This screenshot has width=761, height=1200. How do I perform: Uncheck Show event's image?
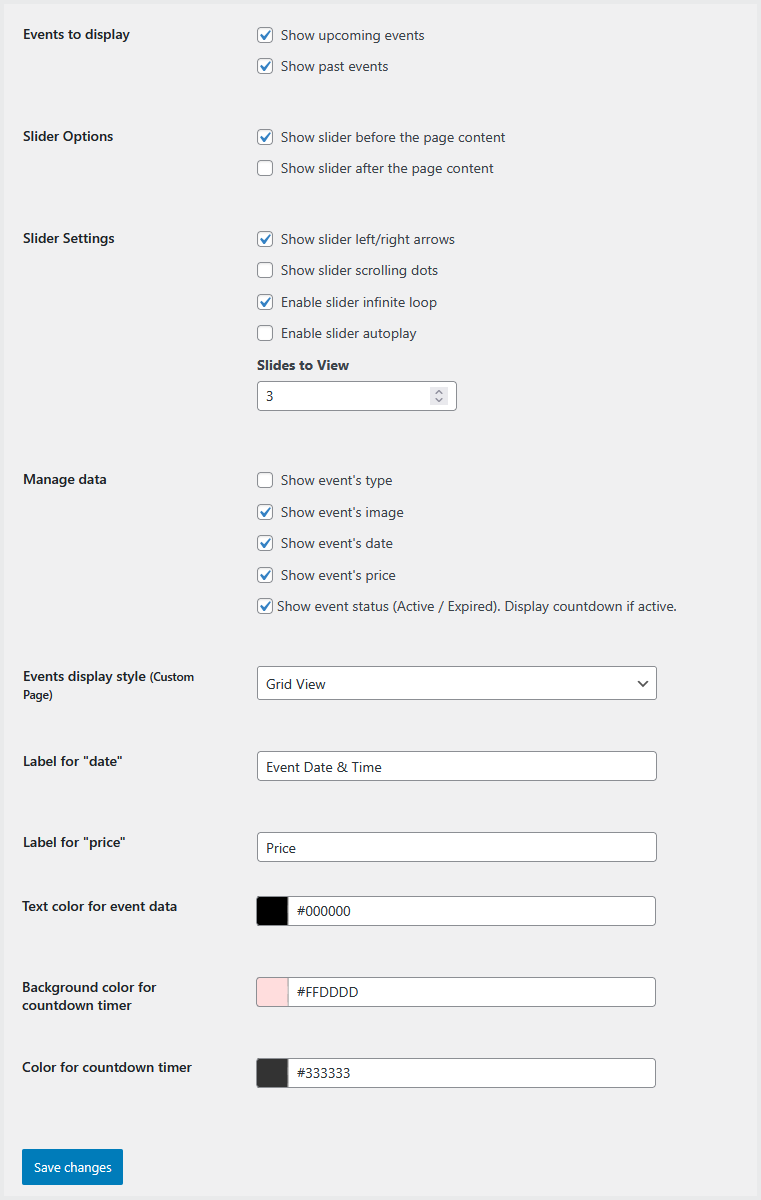pos(265,513)
